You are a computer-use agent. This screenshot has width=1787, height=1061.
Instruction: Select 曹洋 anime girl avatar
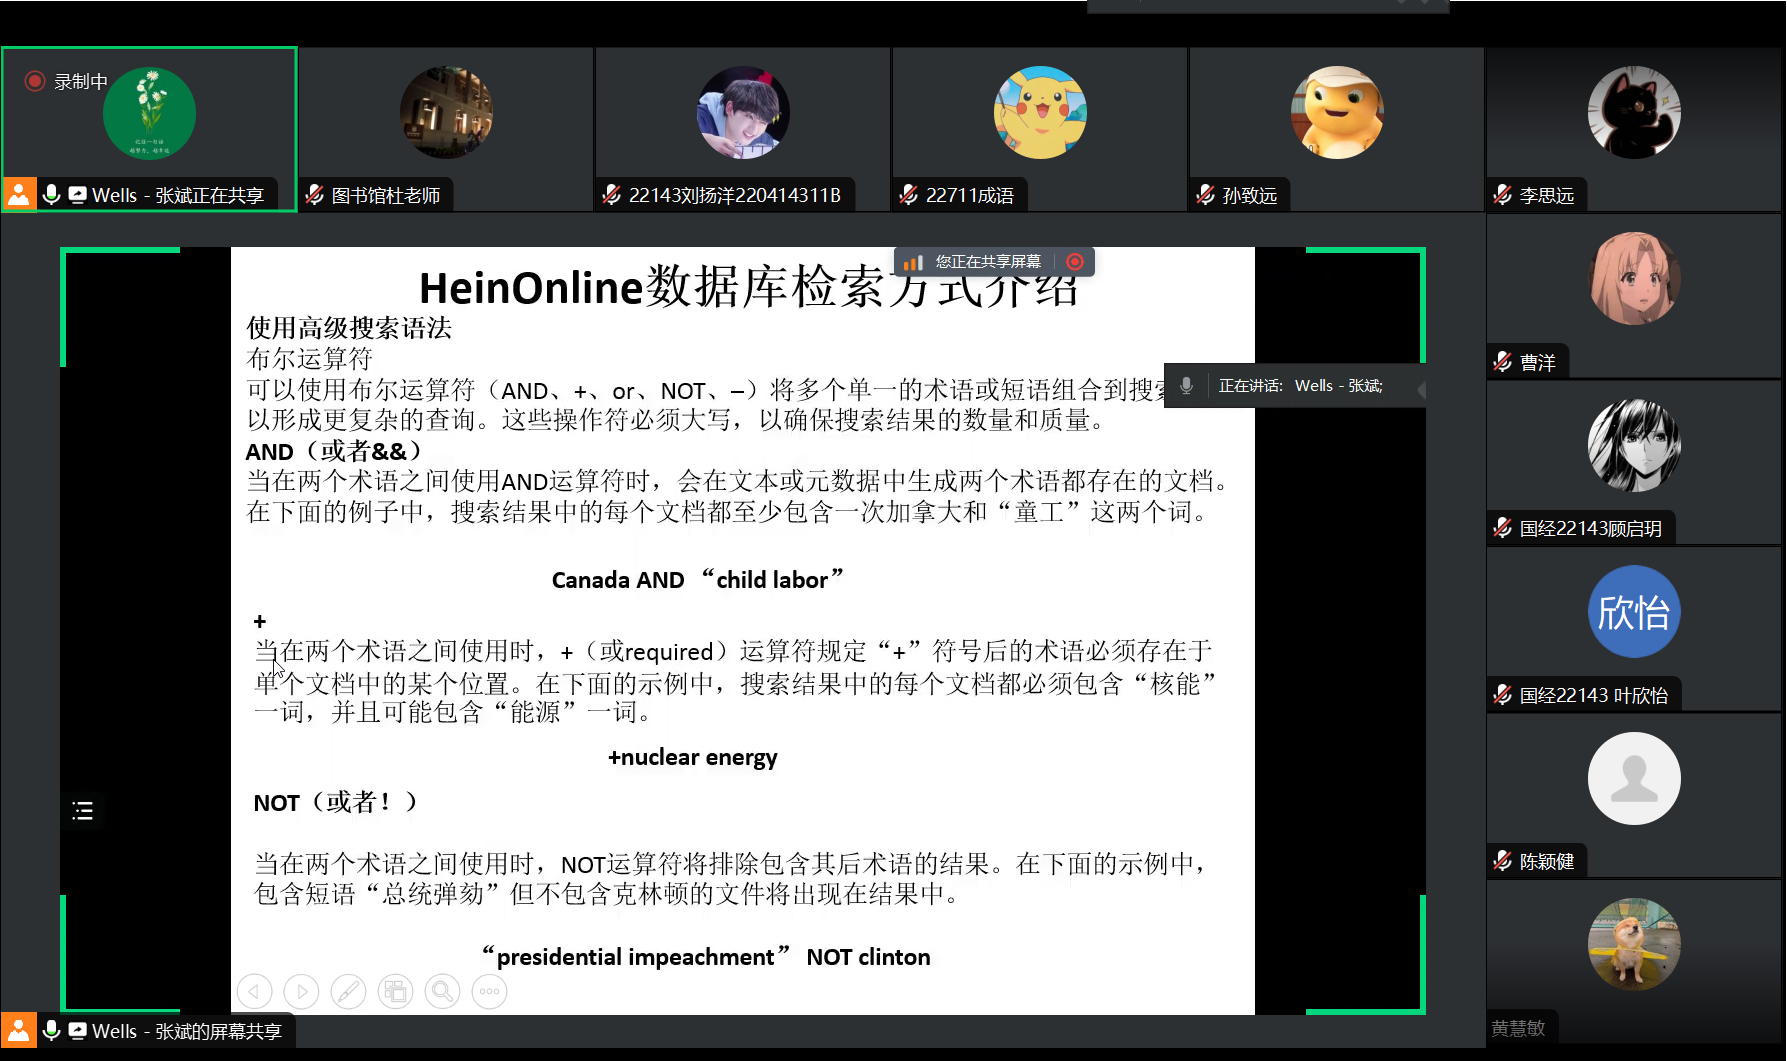(1634, 279)
